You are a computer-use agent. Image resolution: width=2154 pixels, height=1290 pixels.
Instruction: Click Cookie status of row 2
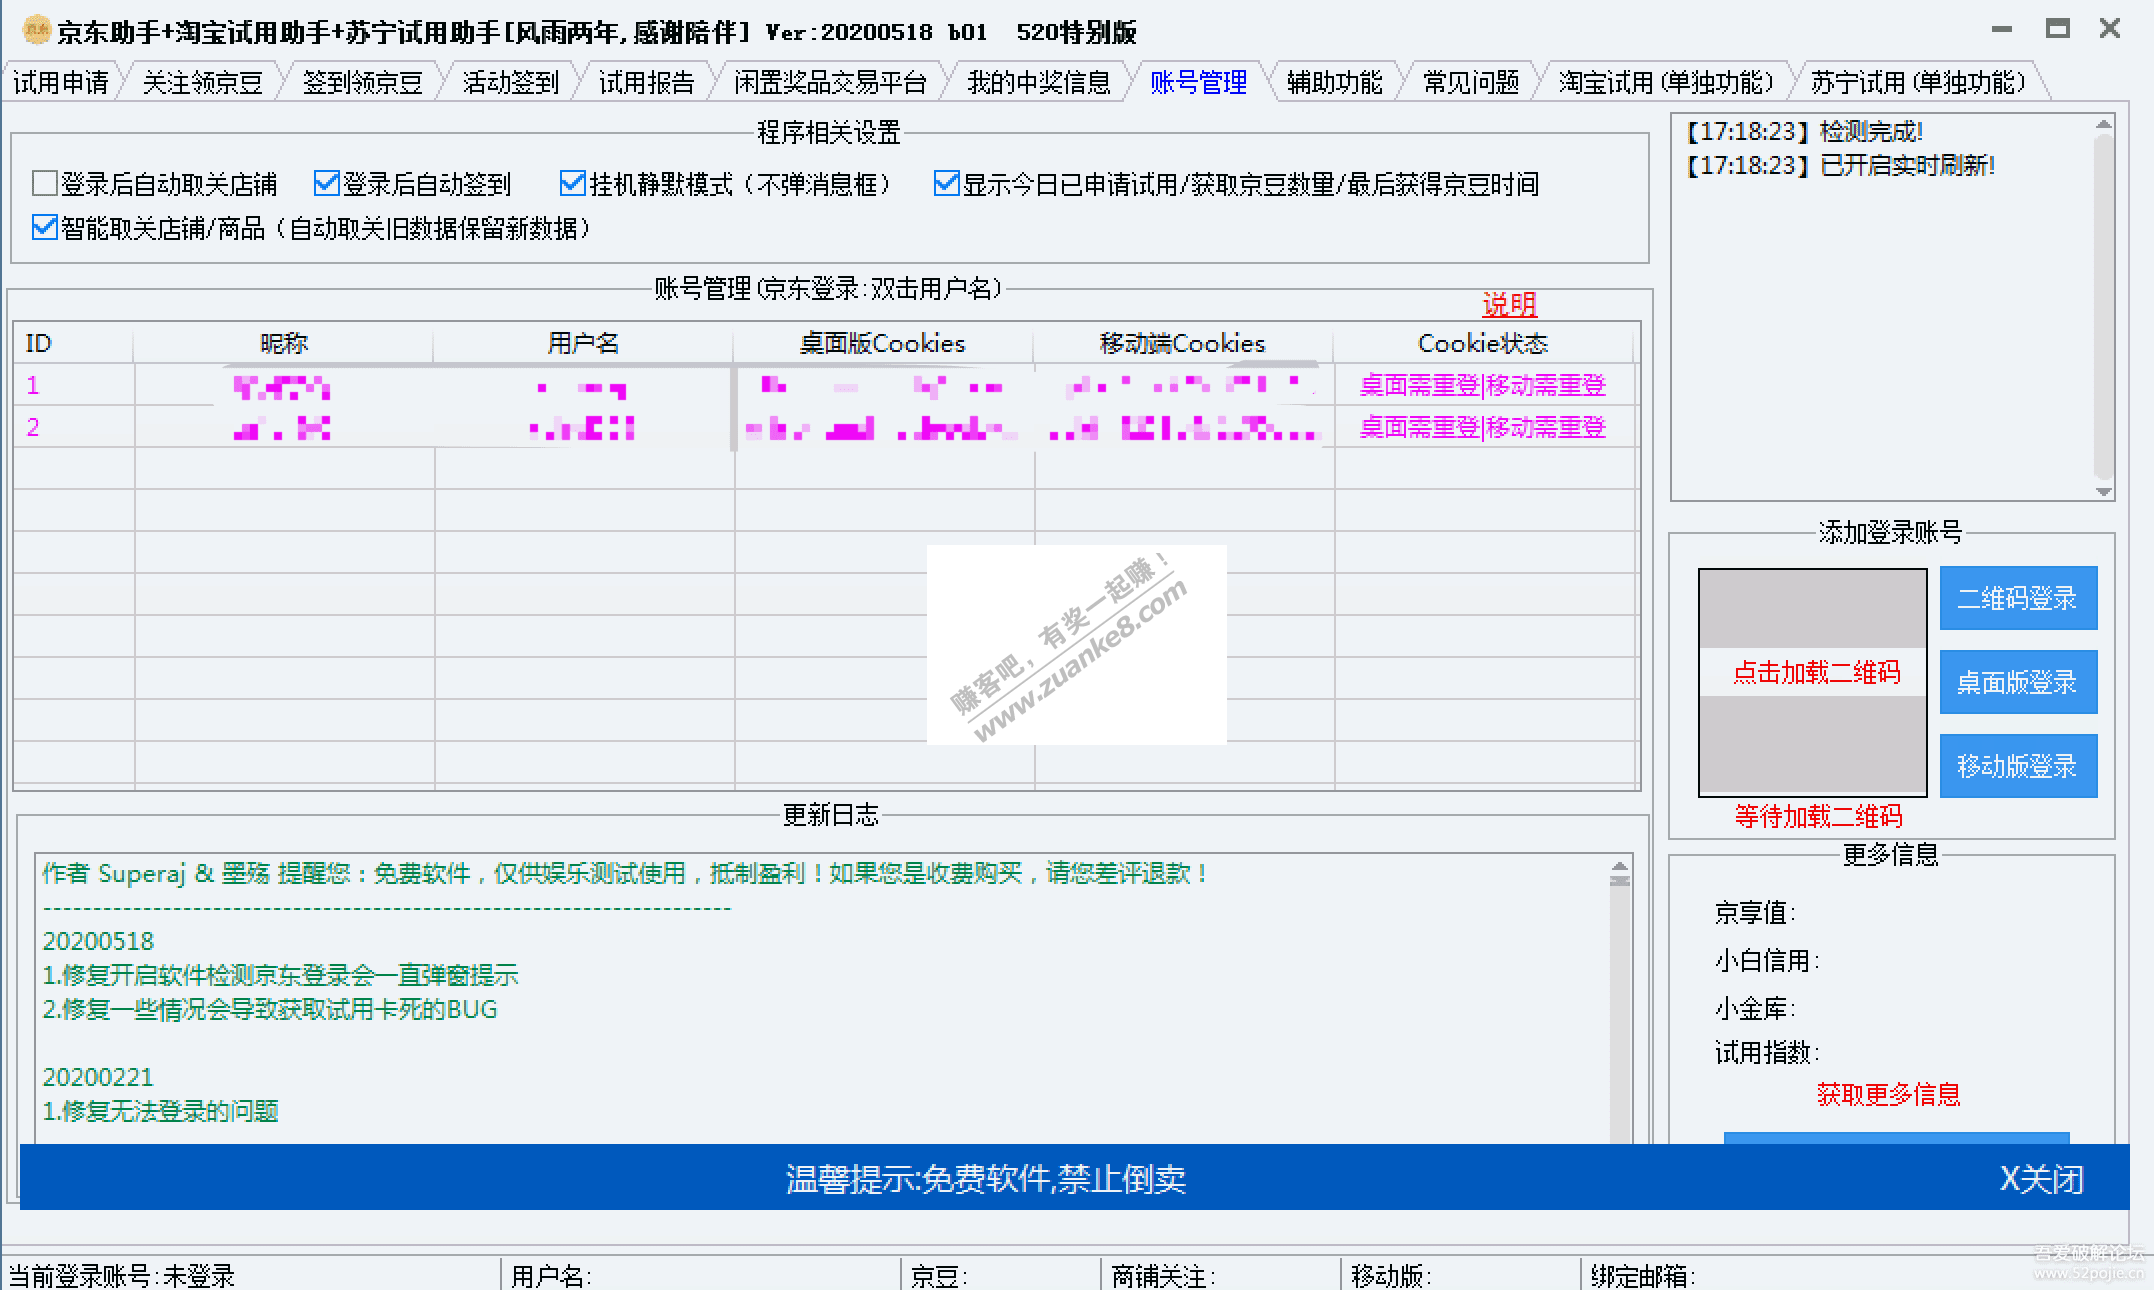(1482, 427)
